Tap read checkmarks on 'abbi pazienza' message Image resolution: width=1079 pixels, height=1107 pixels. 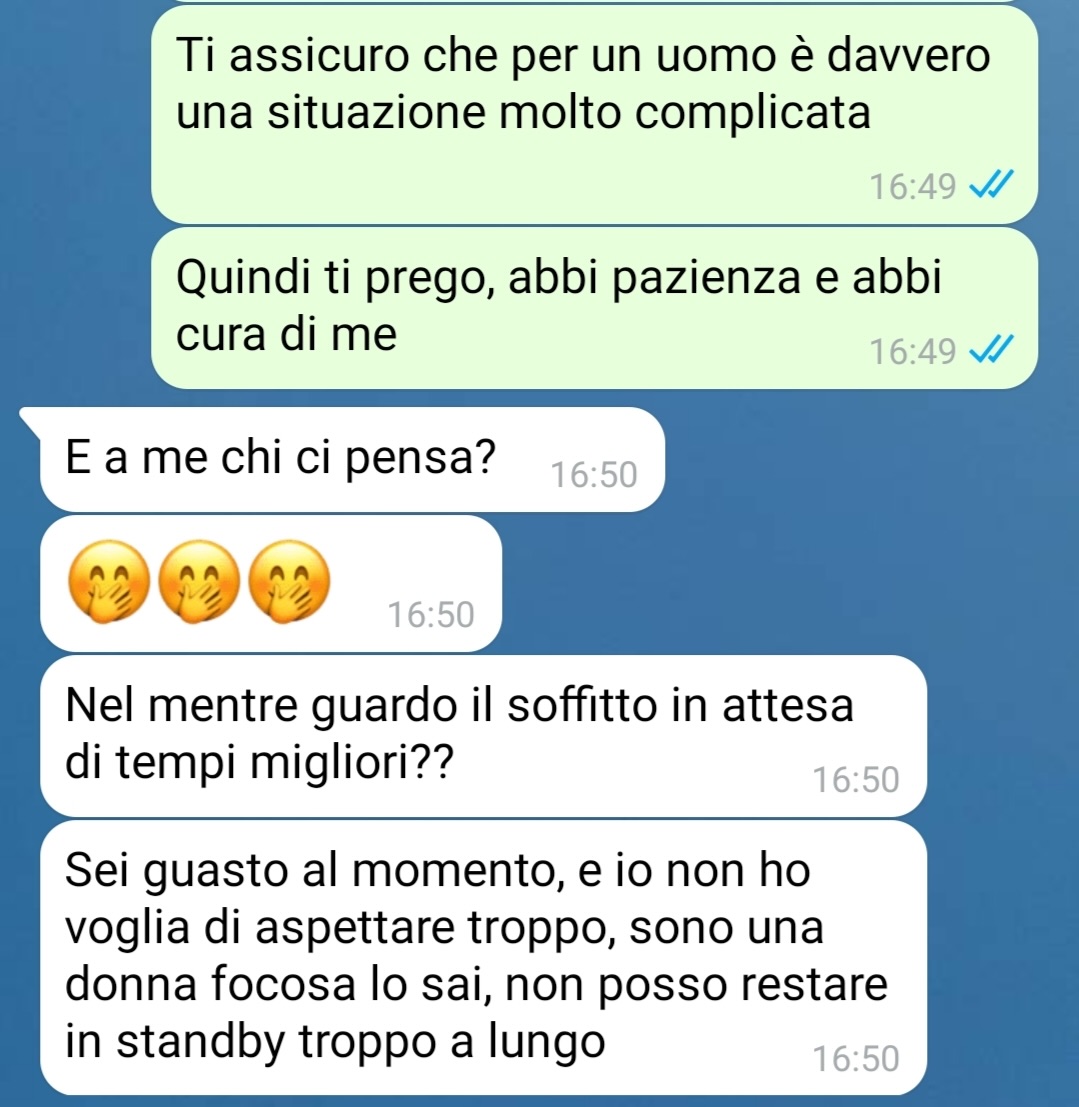coord(991,350)
